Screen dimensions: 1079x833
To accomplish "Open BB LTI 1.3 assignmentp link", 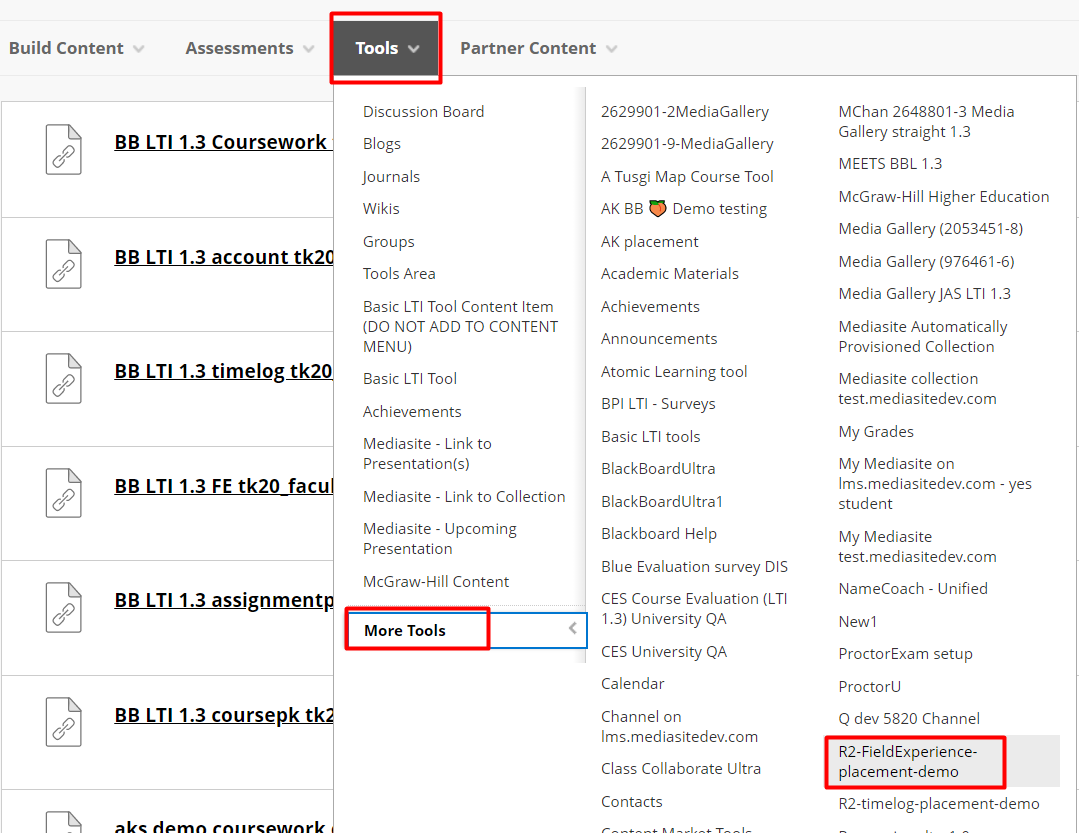I will [x=224, y=600].
